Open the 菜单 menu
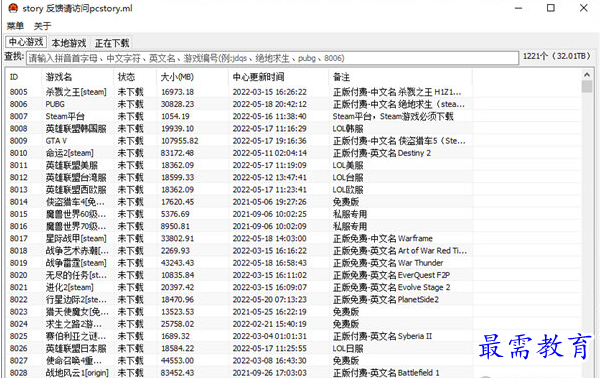The image size is (600, 378). pyautogui.click(x=15, y=26)
